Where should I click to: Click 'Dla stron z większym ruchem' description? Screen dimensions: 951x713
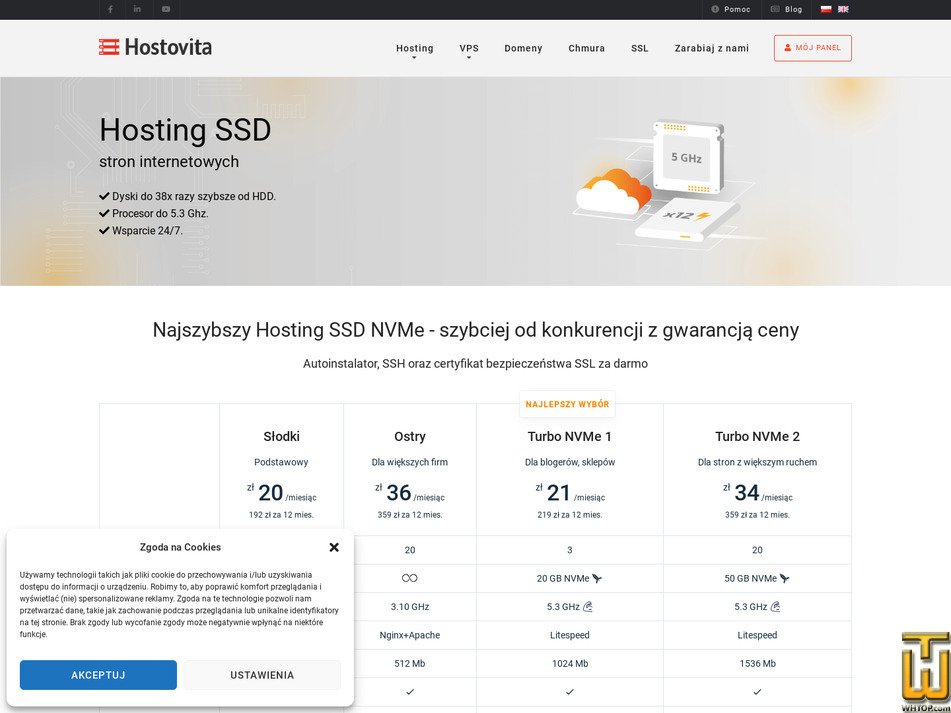click(x=757, y=462)
